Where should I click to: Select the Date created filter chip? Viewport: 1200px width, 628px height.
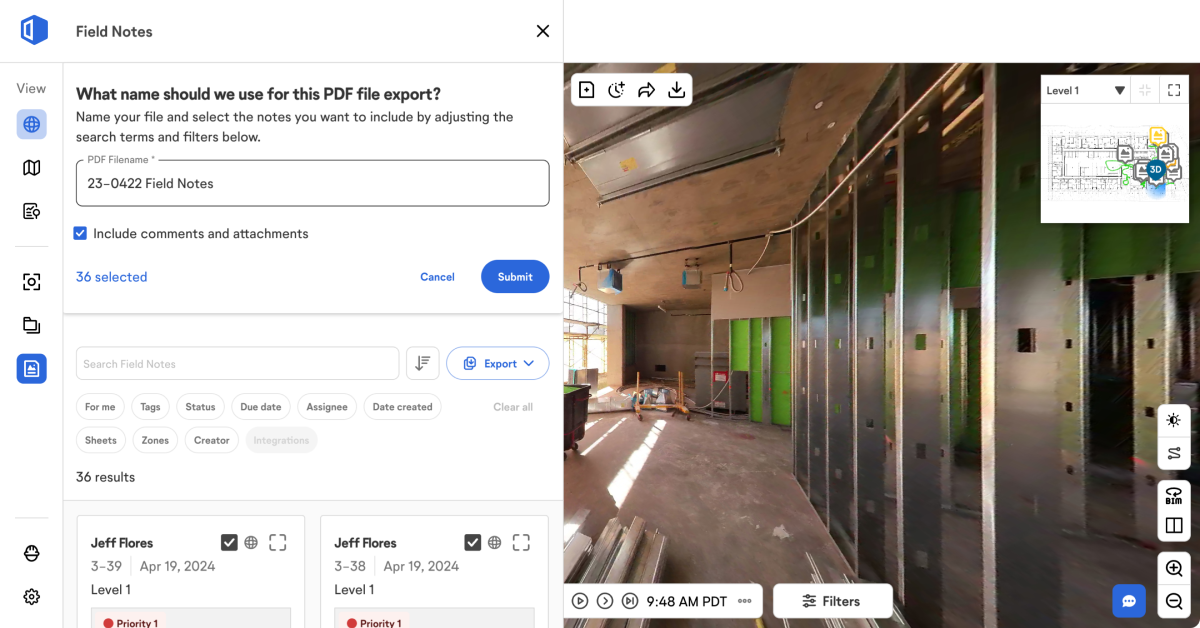coord(402,407)
